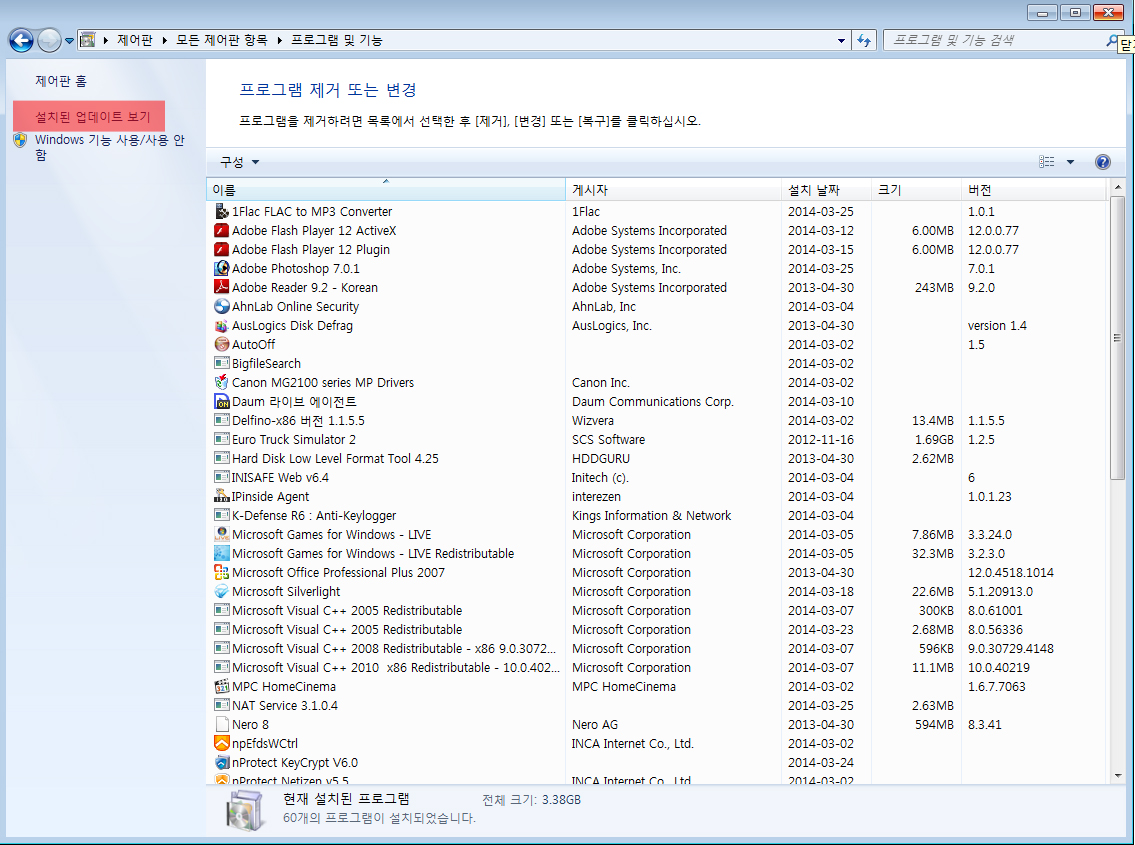Sort the list by the 이름 column
Viewport: 1135px width, 845px height.
tap(386, 190)
